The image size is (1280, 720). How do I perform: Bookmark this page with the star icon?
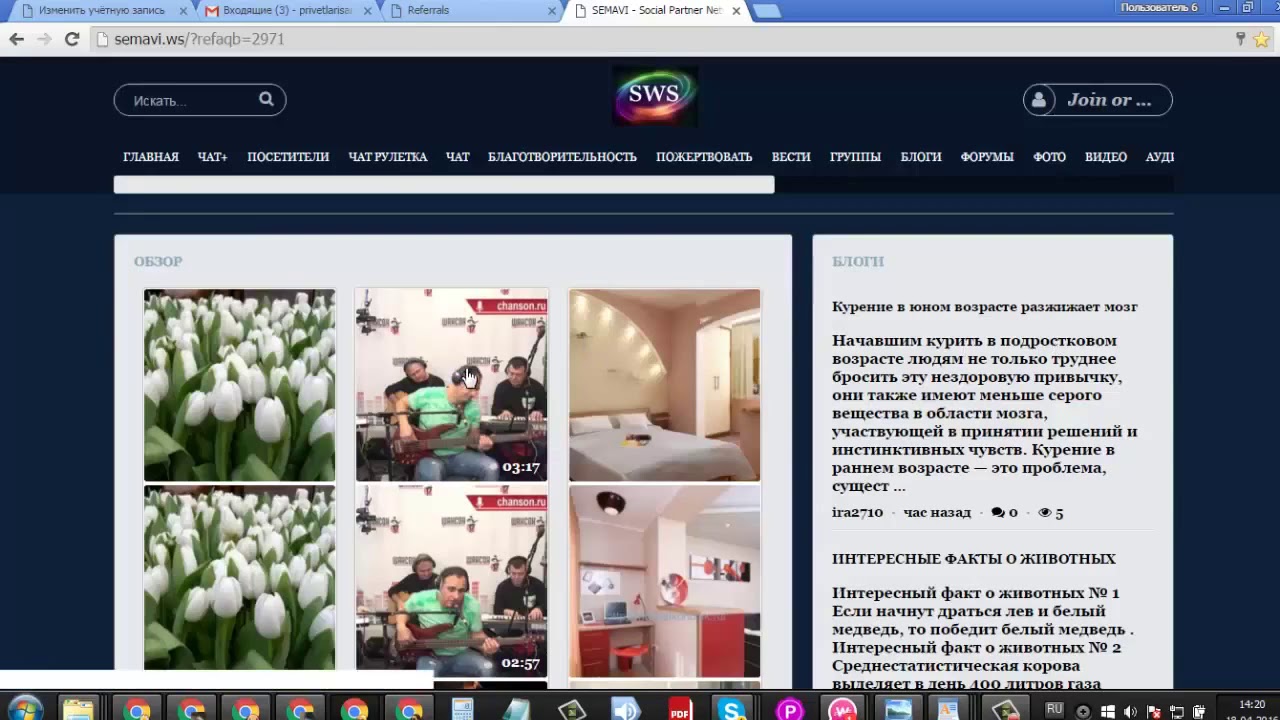pyautogui.click(x=1261, y=39)
